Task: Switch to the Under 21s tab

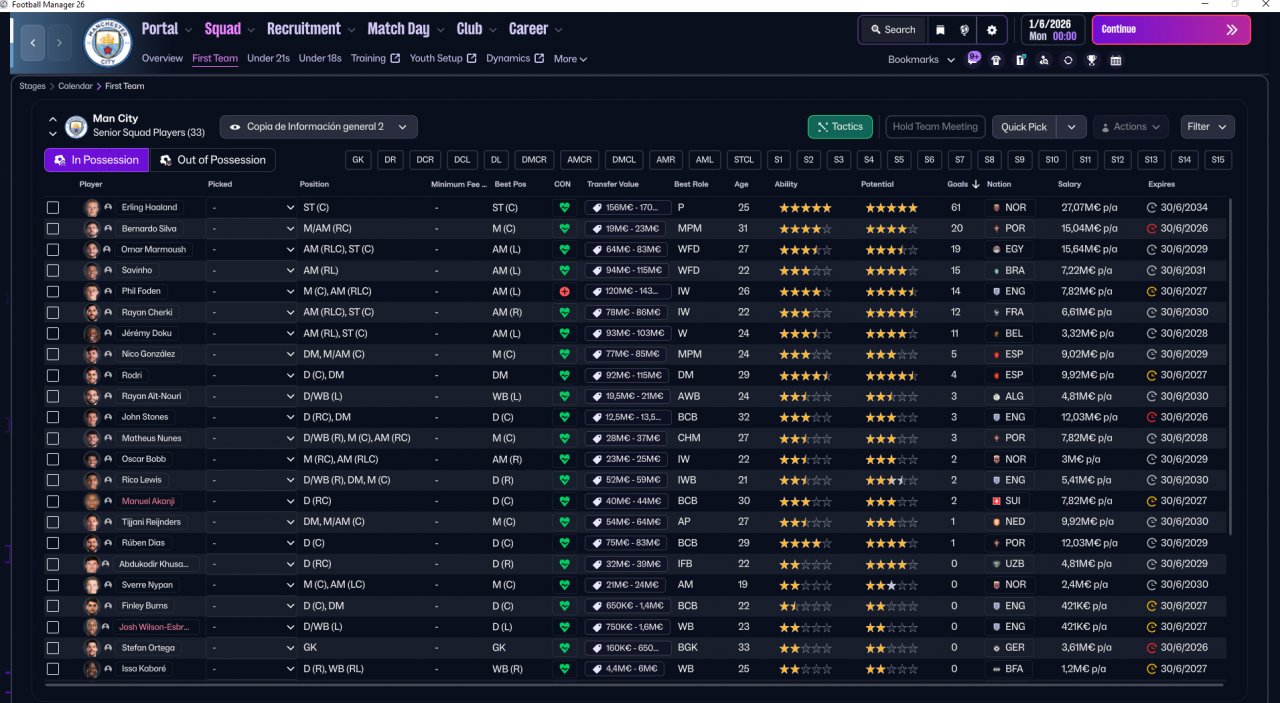Action: point(268,58)
